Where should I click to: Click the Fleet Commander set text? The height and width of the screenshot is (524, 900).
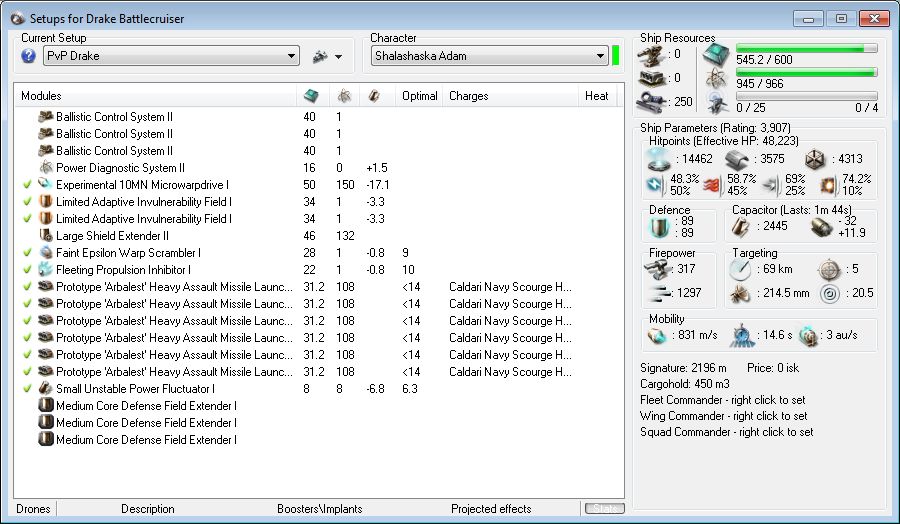(723, 400)
